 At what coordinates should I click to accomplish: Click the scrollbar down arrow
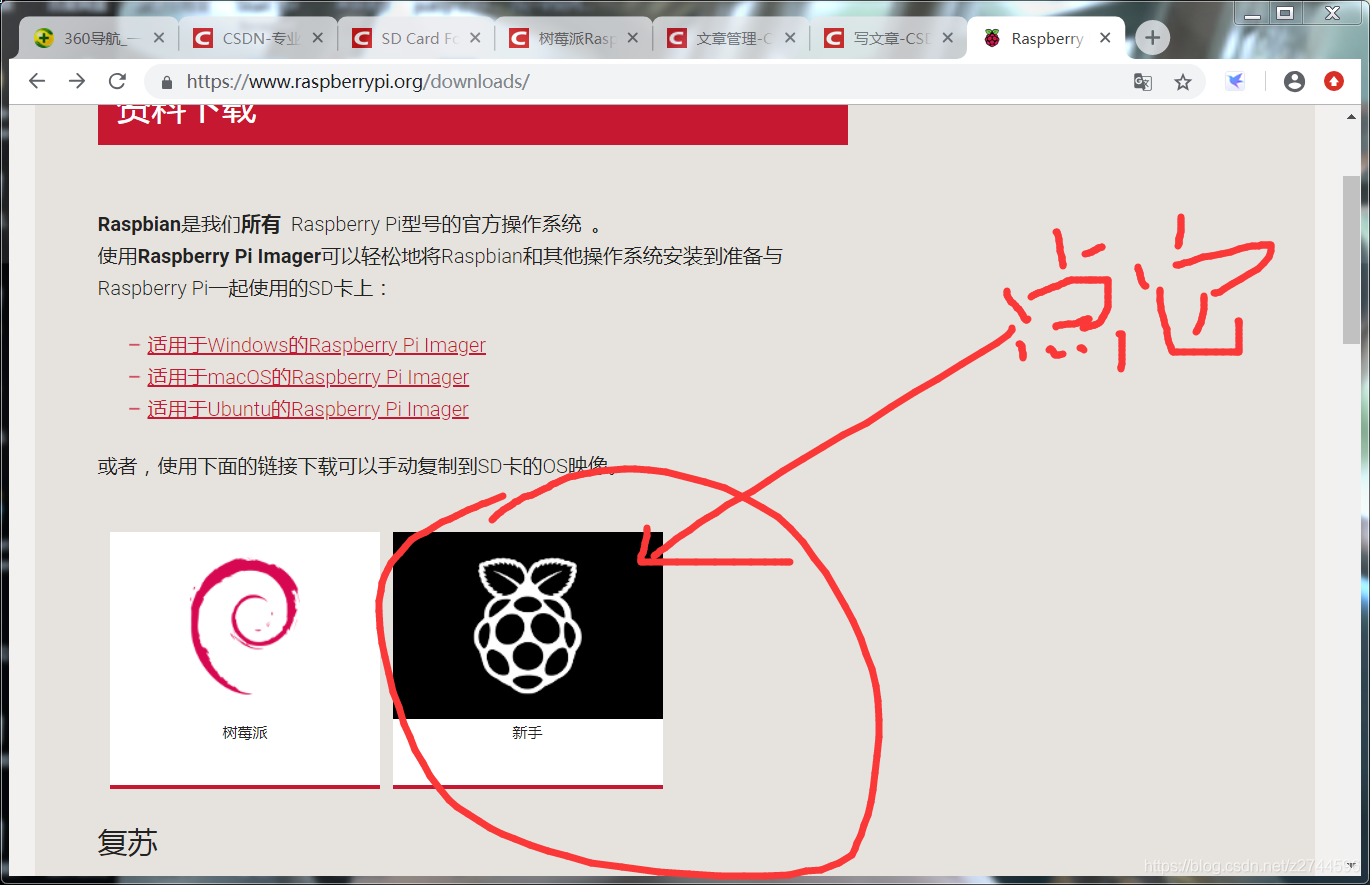pyautogui.click(x=1352, y=866)
